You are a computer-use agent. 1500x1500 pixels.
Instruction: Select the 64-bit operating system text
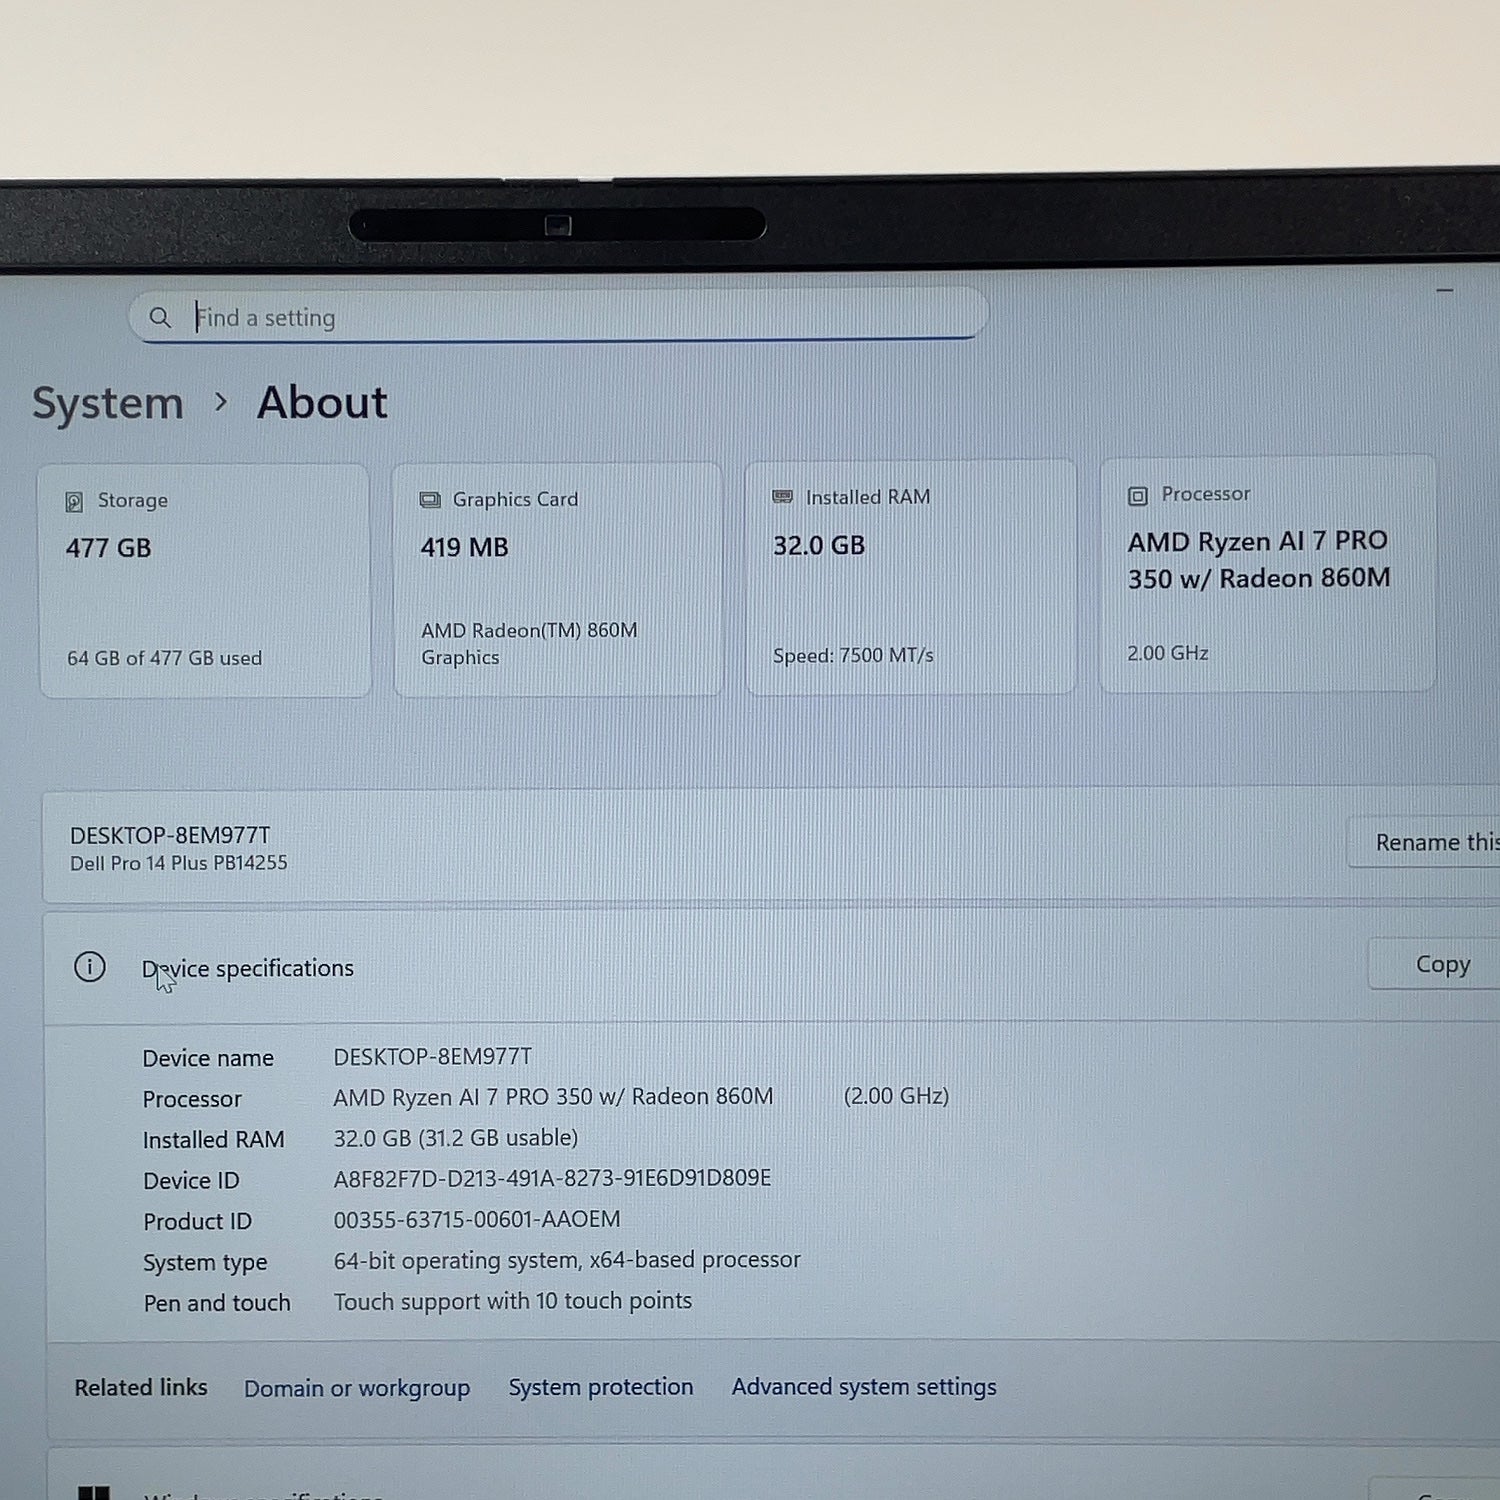click(567, 1260)
